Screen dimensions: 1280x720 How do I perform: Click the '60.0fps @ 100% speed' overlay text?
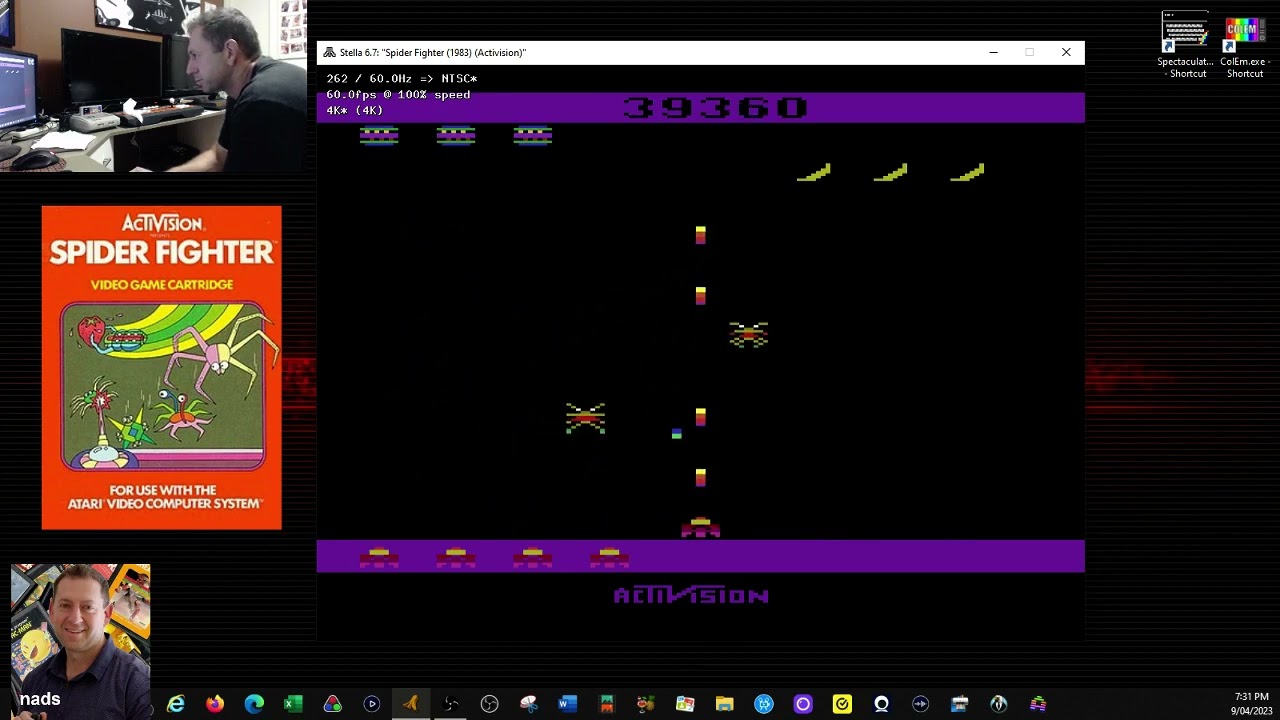click(x=398, y=94)
